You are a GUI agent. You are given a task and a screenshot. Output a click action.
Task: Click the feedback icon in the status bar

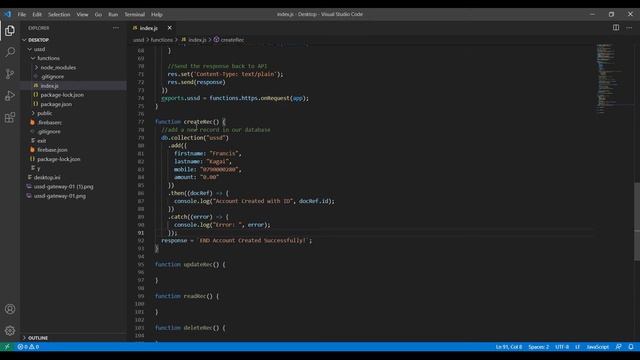(618, 347)
